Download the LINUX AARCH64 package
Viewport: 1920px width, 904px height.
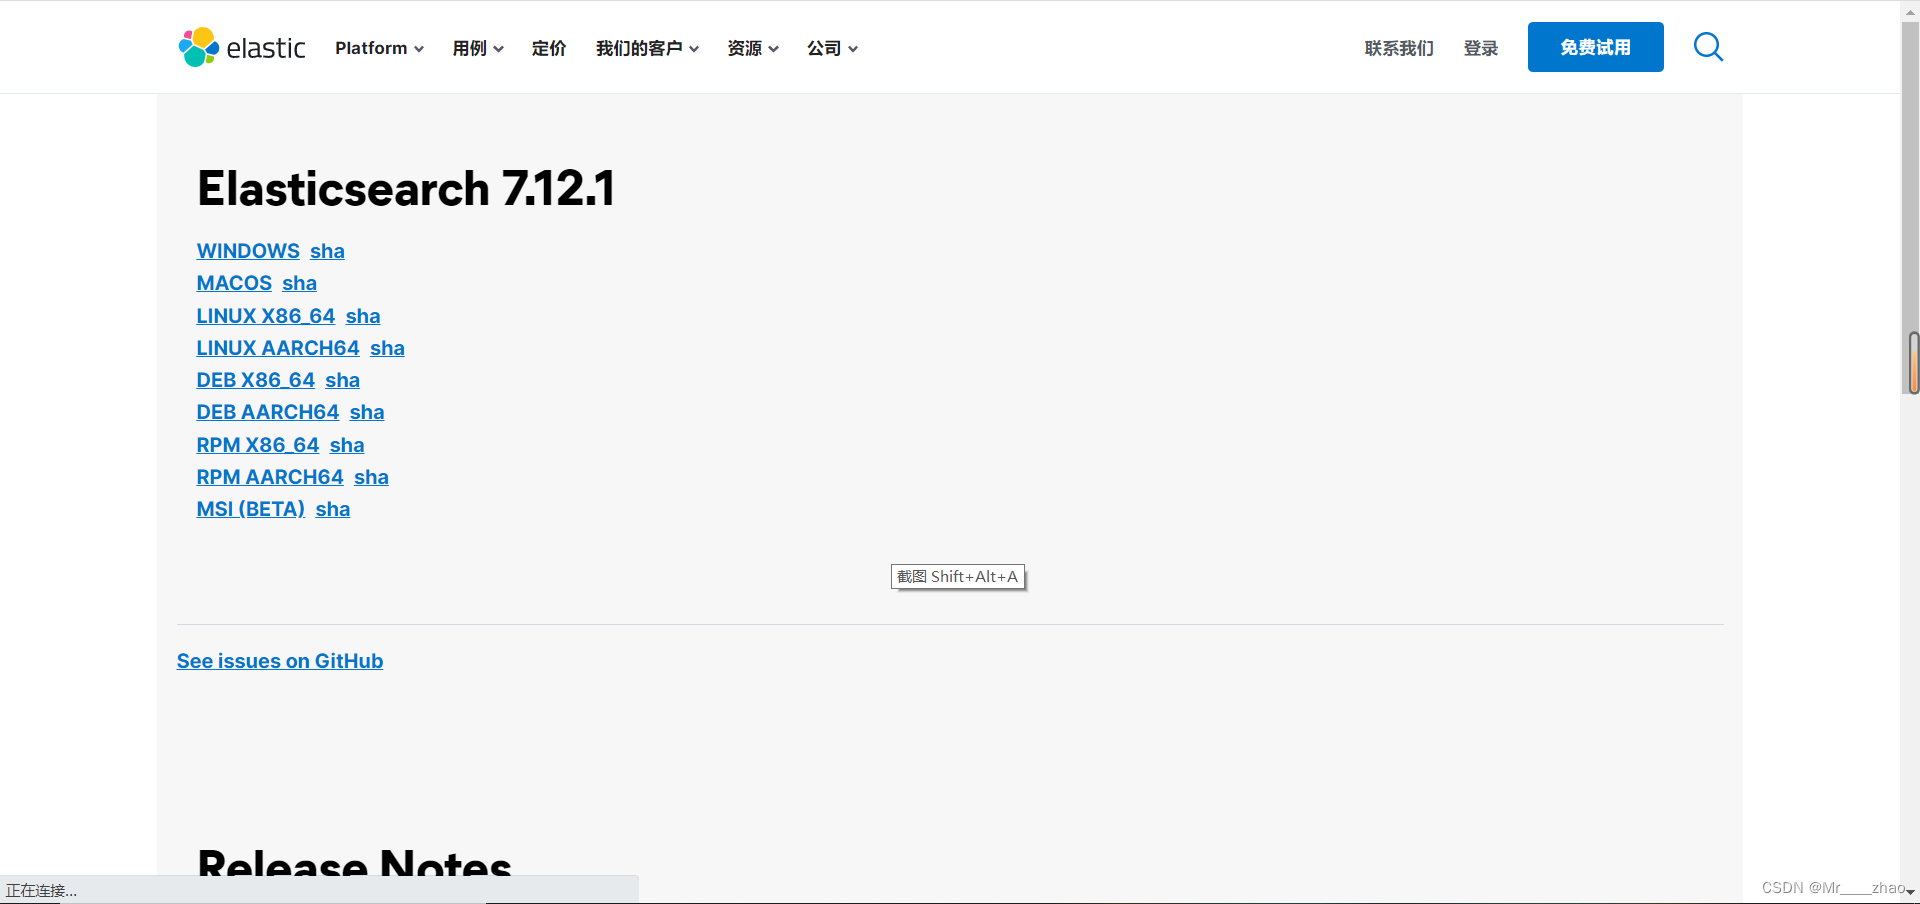278,348
